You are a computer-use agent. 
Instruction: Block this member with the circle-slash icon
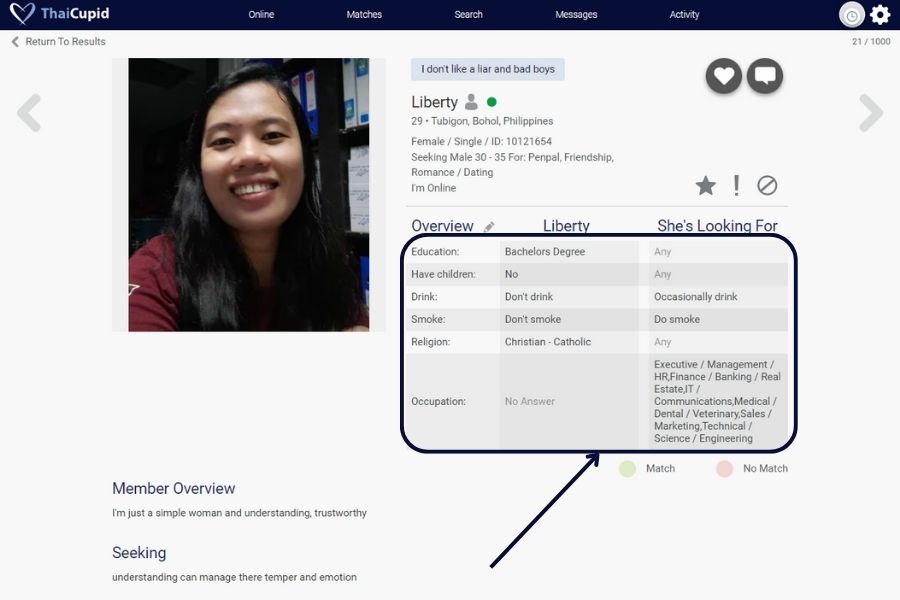pos(767,185)
